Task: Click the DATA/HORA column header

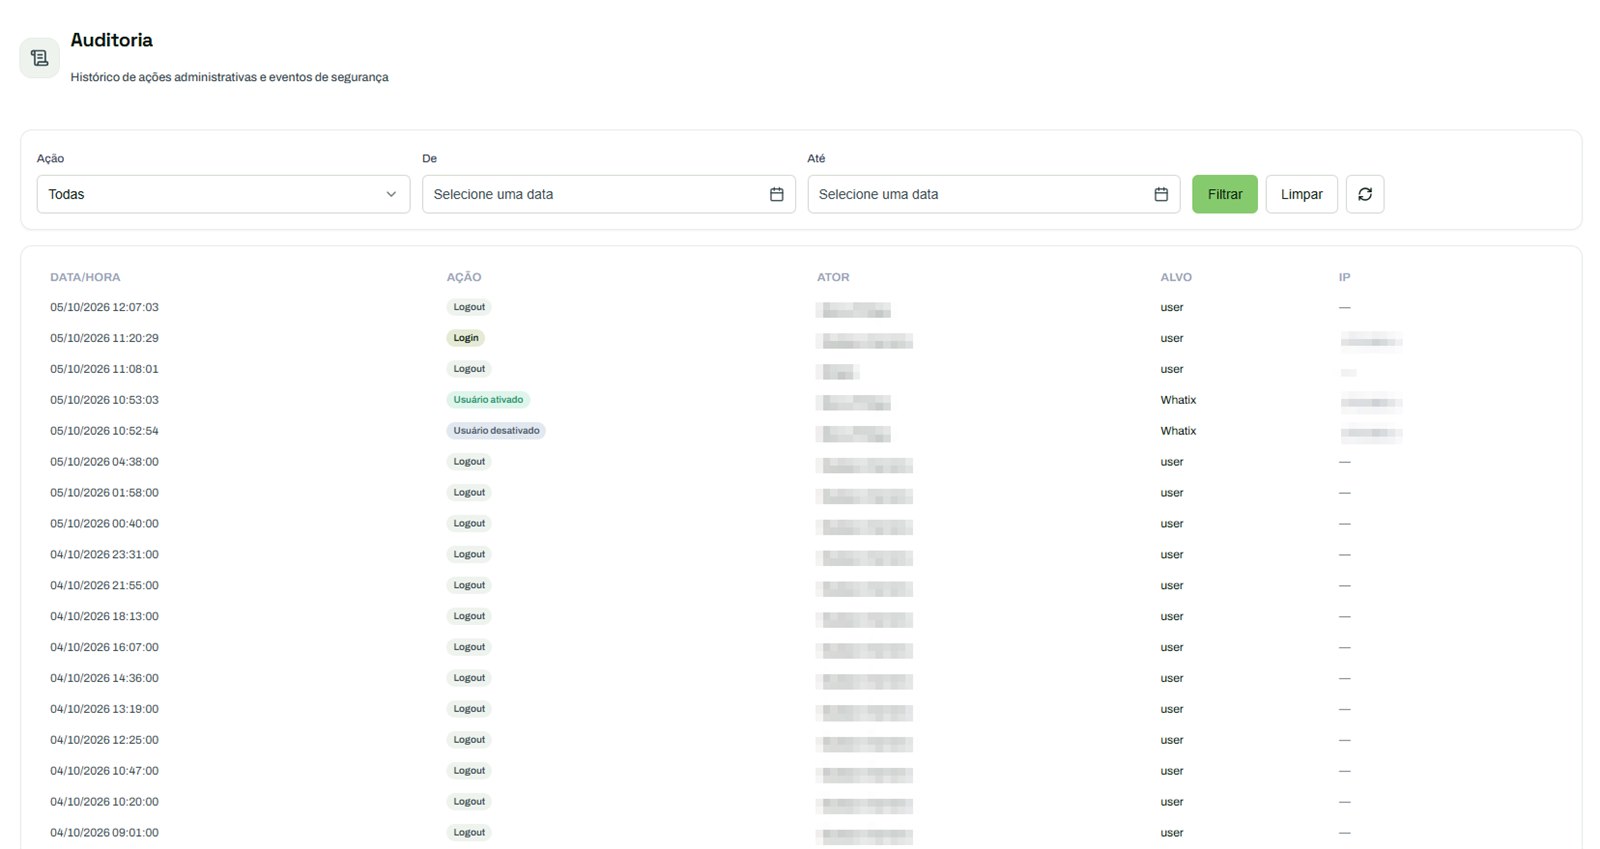Action: coord(85,277)
